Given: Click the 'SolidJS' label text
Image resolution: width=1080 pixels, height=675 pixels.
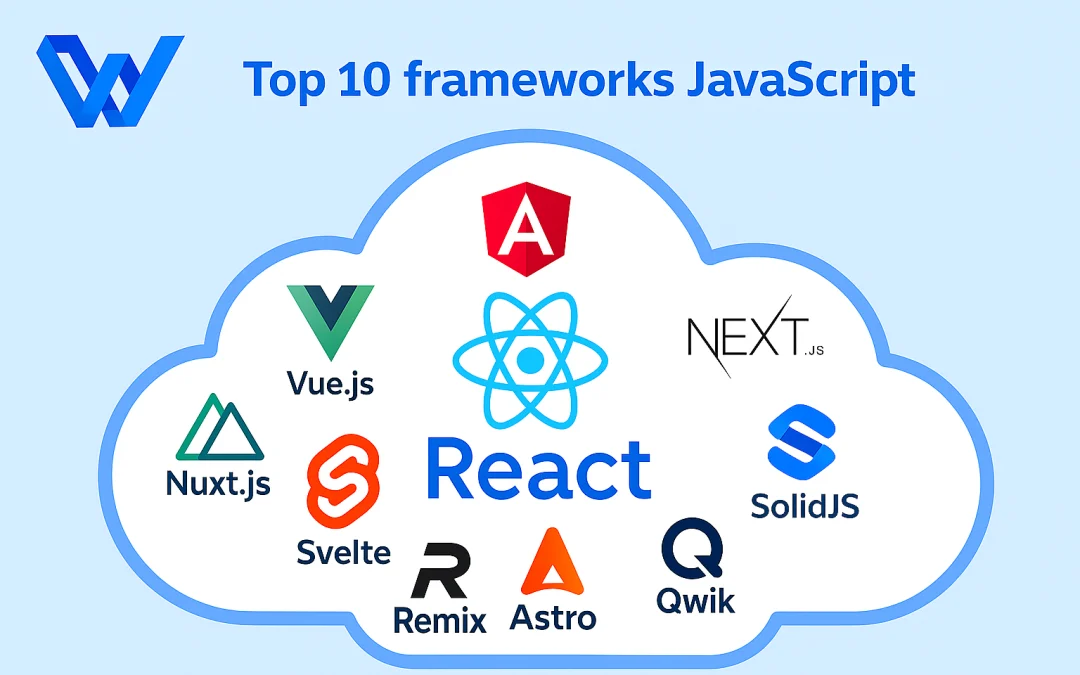Looking at the screenshot, I should (x=805, y=506).
